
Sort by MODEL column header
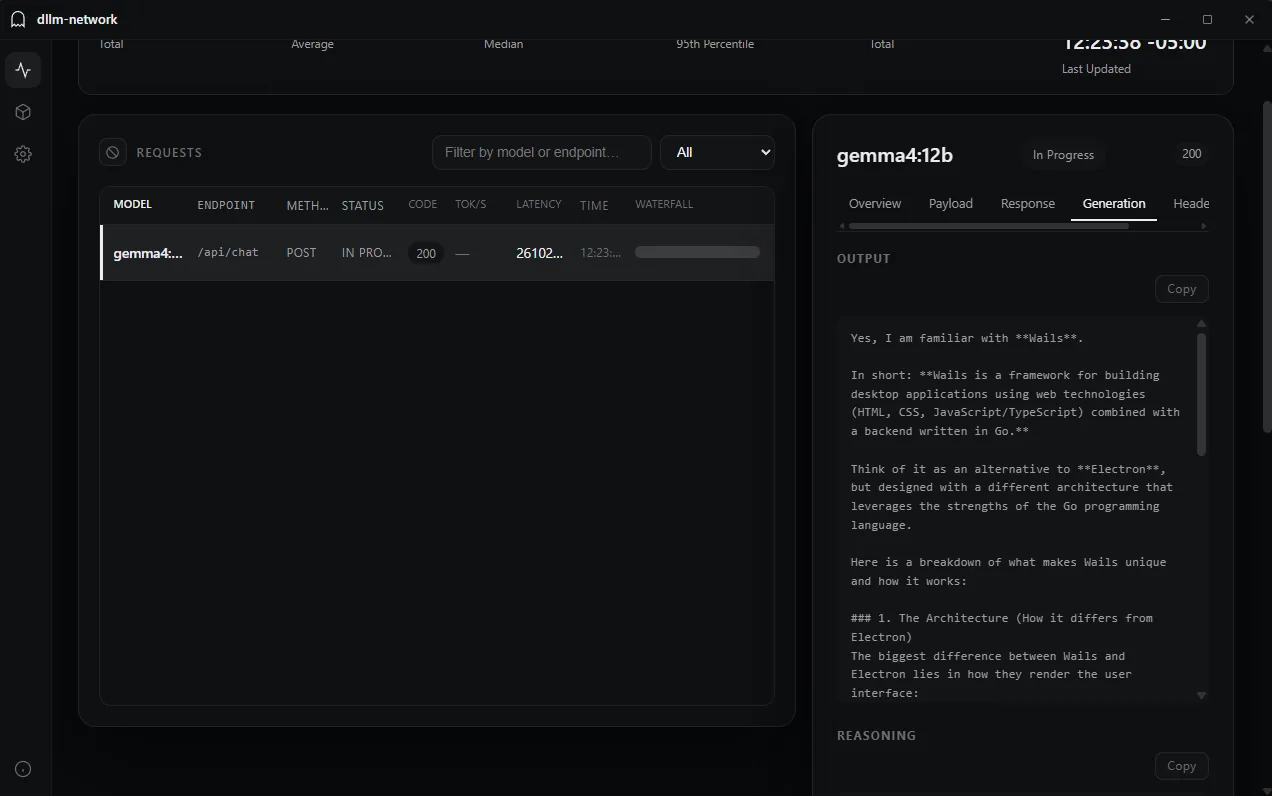pyautogui.click(x=132, y=204)
